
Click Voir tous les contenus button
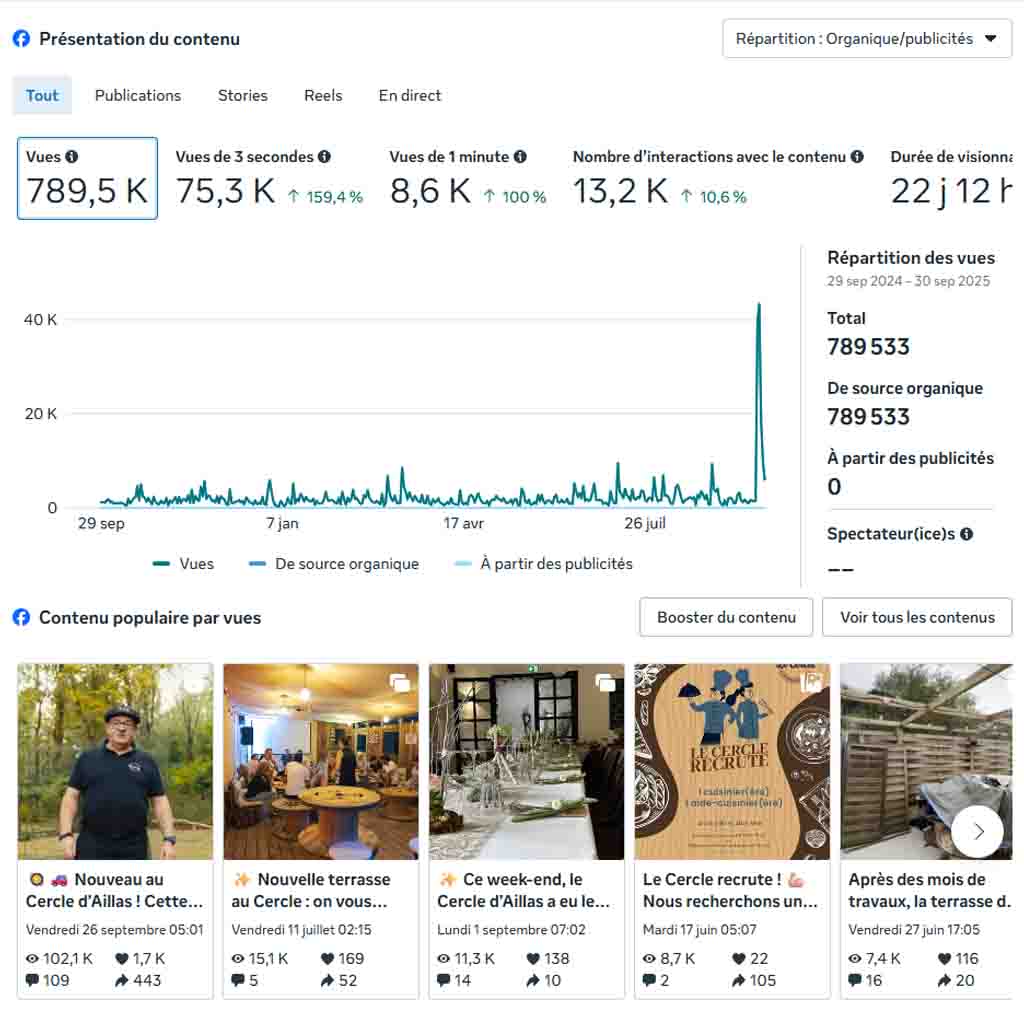[x=917, y=617]
